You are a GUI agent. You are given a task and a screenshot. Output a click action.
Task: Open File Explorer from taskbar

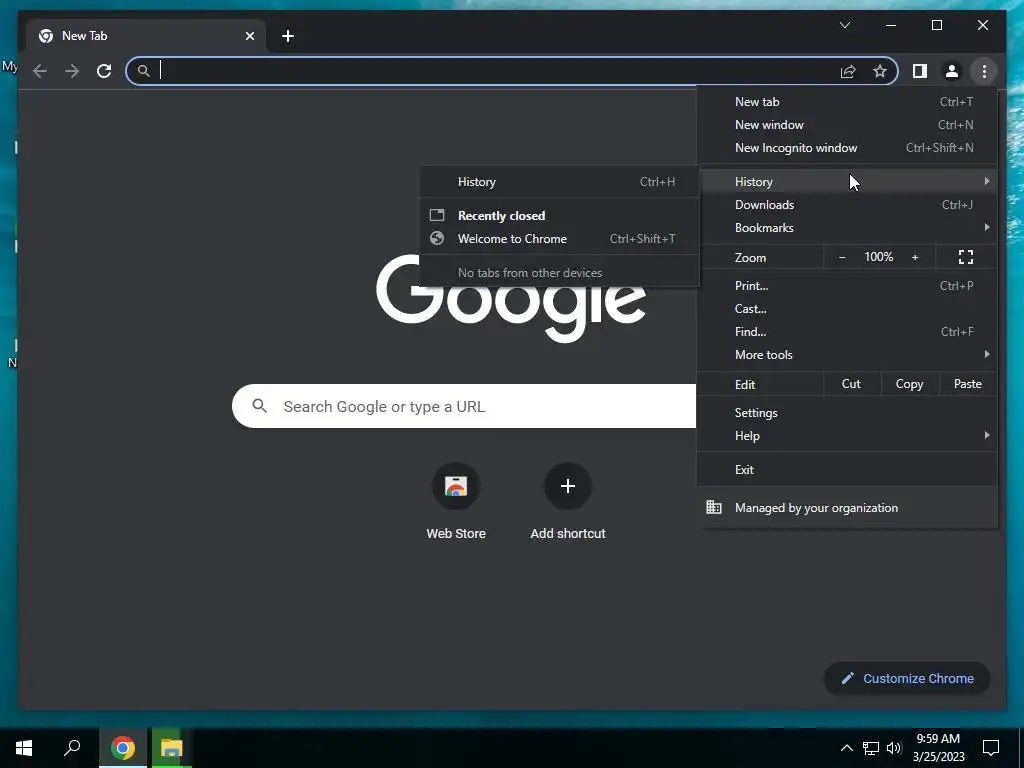pos(171,748)
